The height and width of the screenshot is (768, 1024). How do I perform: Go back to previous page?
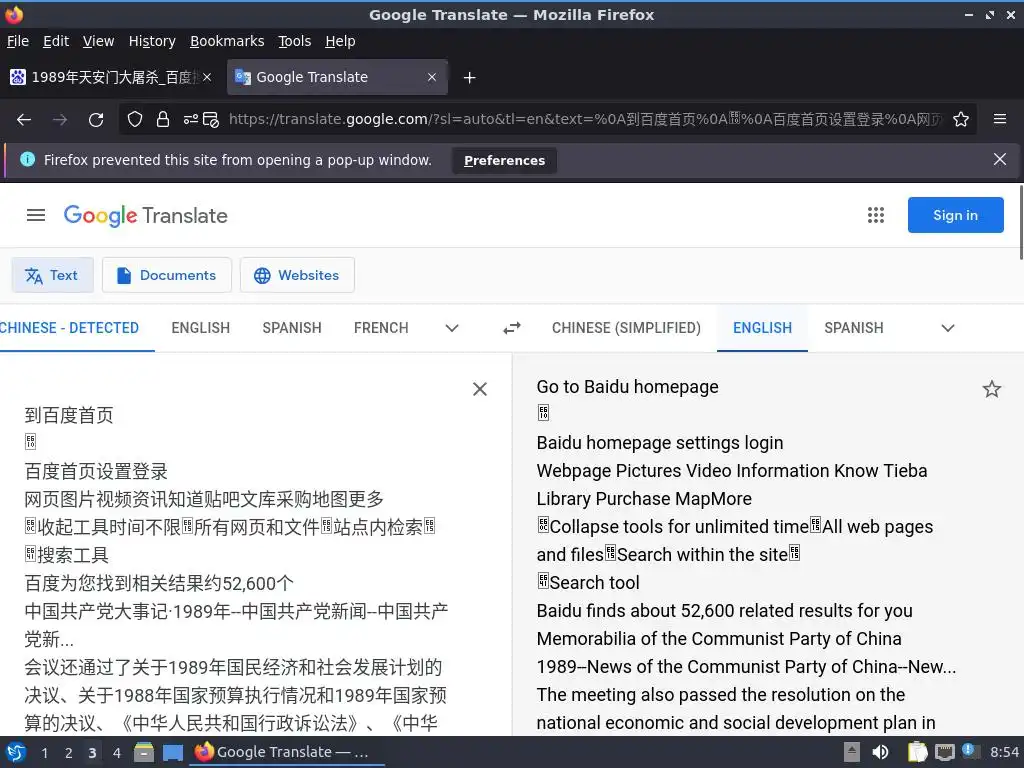(24, 120)
